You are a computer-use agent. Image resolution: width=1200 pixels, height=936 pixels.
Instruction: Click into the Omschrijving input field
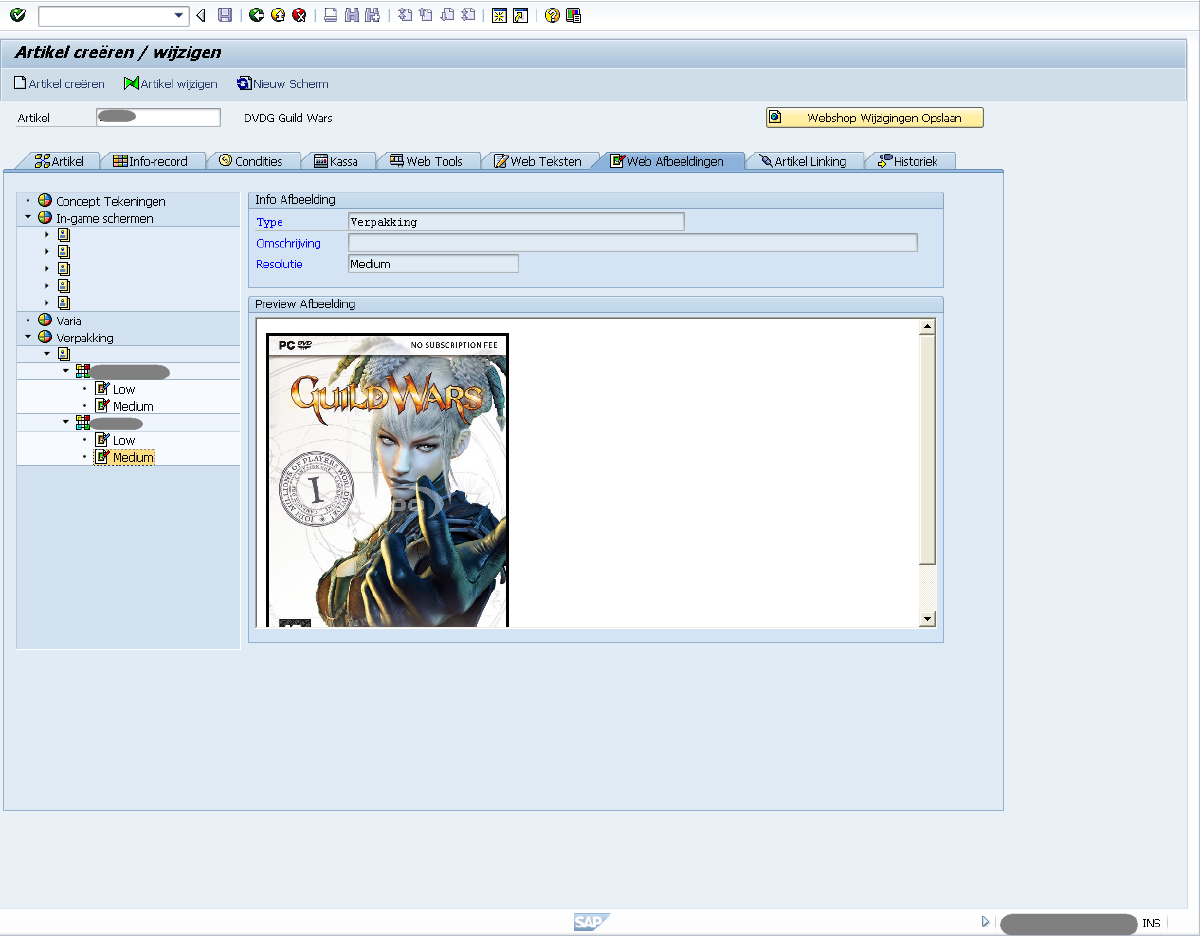tap(632, 243)
